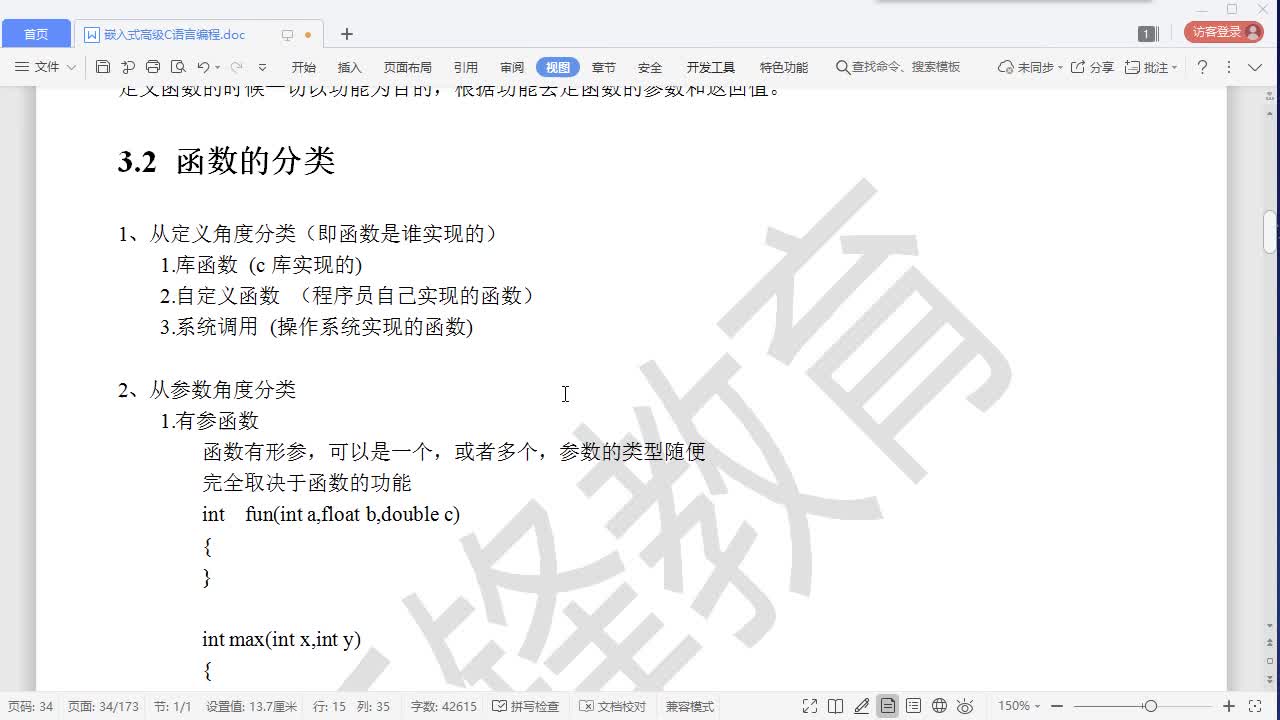Click the full screen view icon
Viewport: 1280px width, 720px height.
pos(810,706)
